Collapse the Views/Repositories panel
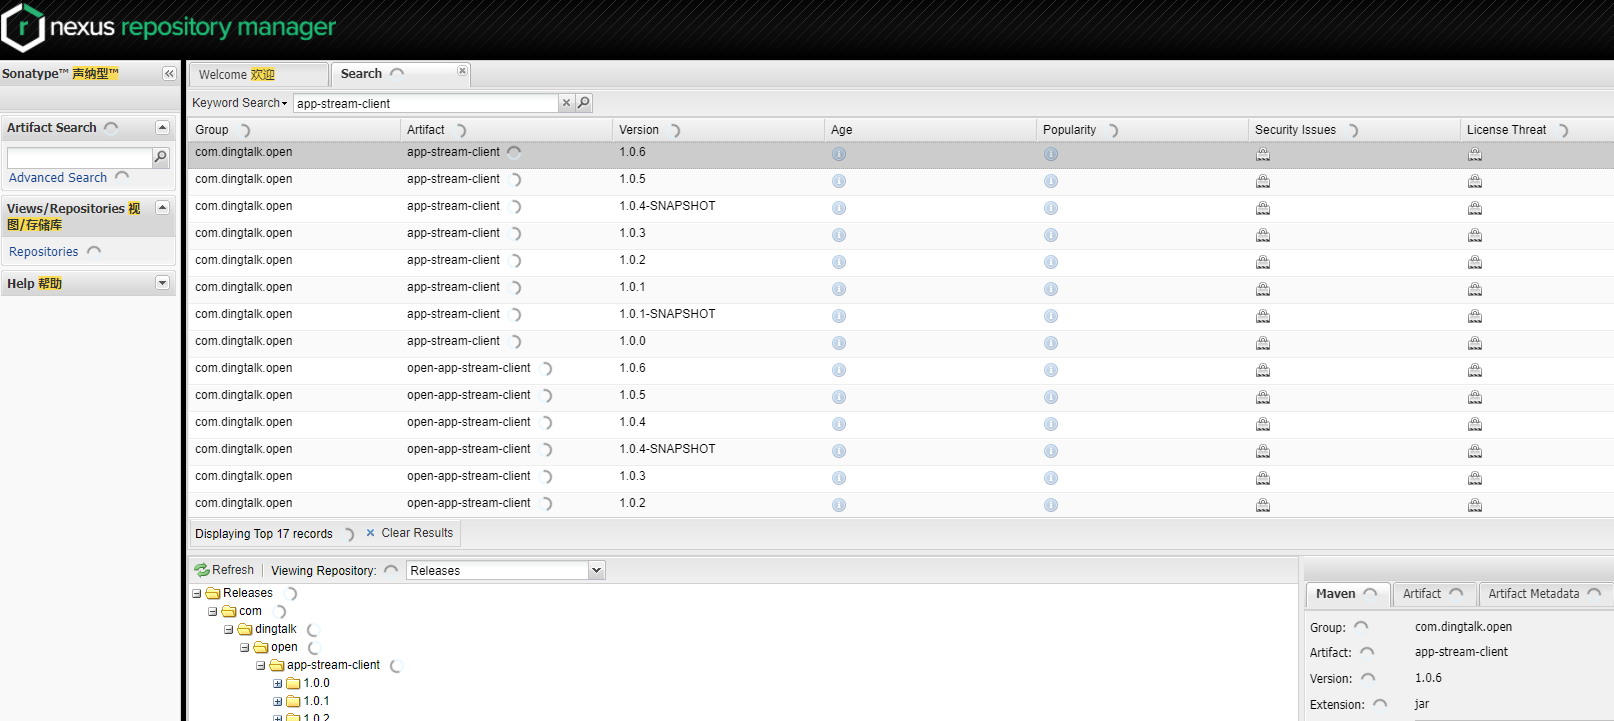Viewport: 1614px width, 721px height. tap(162, 207)
